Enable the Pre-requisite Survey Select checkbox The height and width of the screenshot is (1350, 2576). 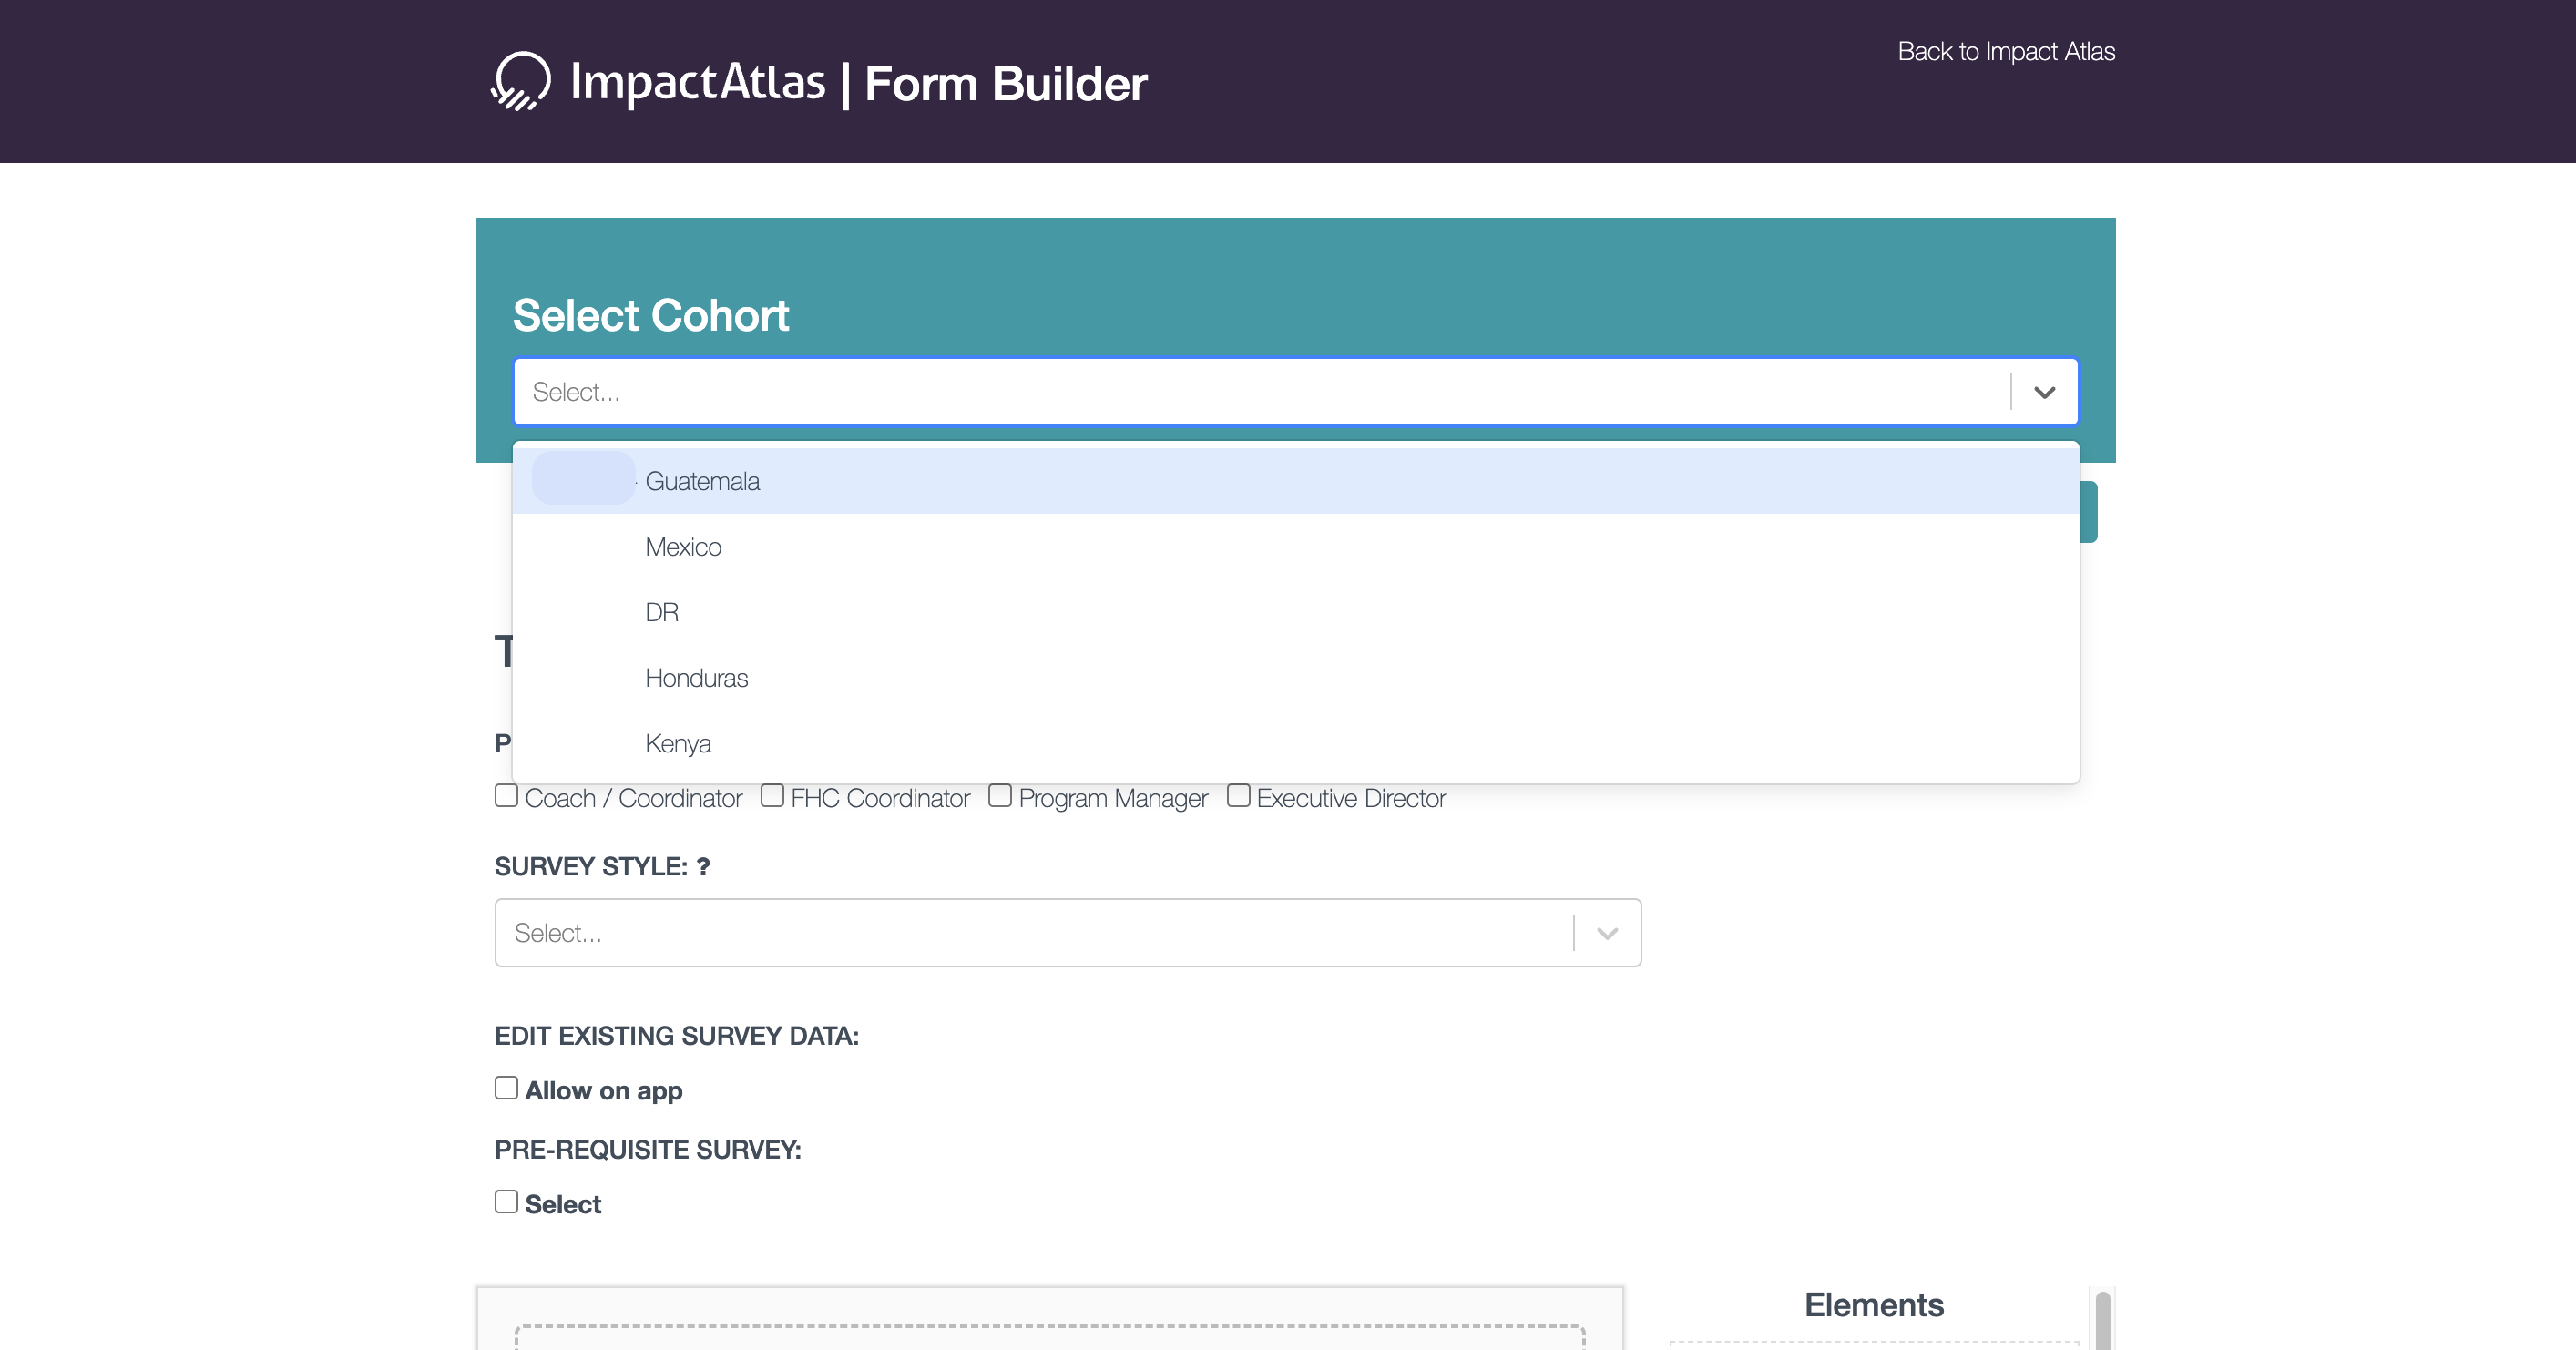[506, 1202]
